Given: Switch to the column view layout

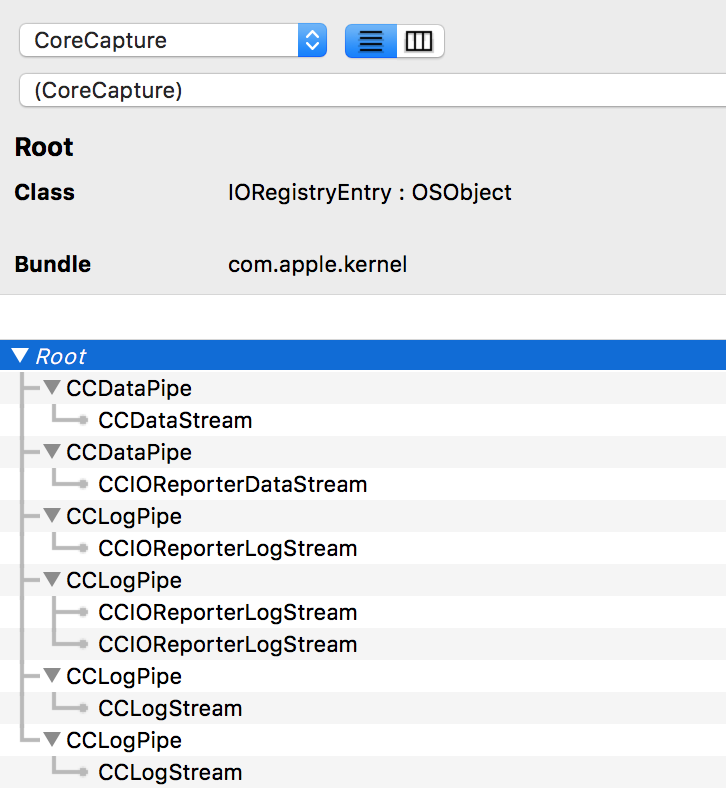Looking at the screenshot, I should [x=420, y=41].
